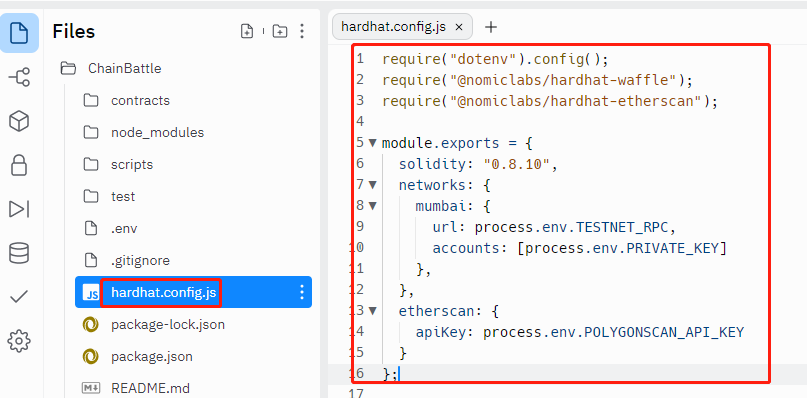Open the Files sidebar icon
The width and height of the screenshot is (807, 398).
coord(19,33)
